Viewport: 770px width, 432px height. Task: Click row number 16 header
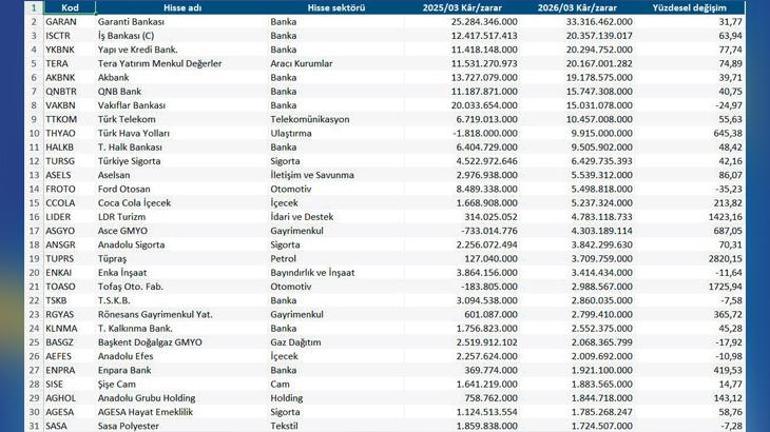click(x=34, y=217)
